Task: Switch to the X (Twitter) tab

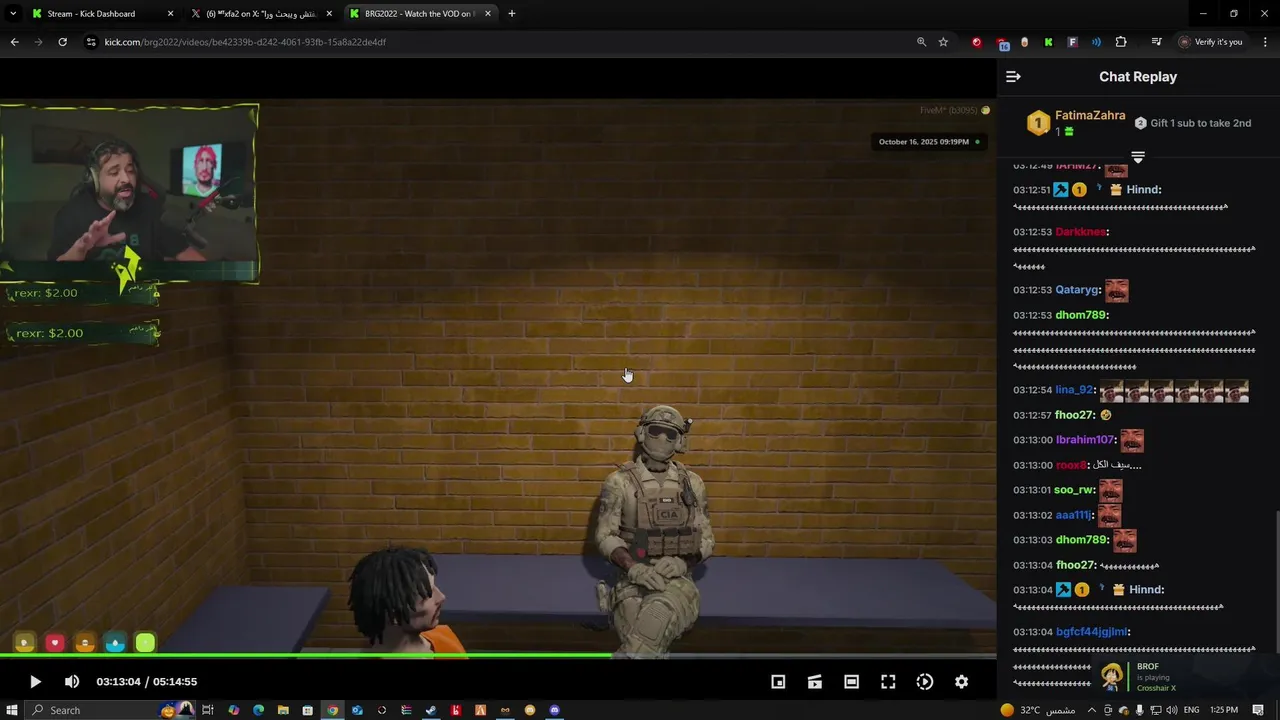Action: point(262,14)
